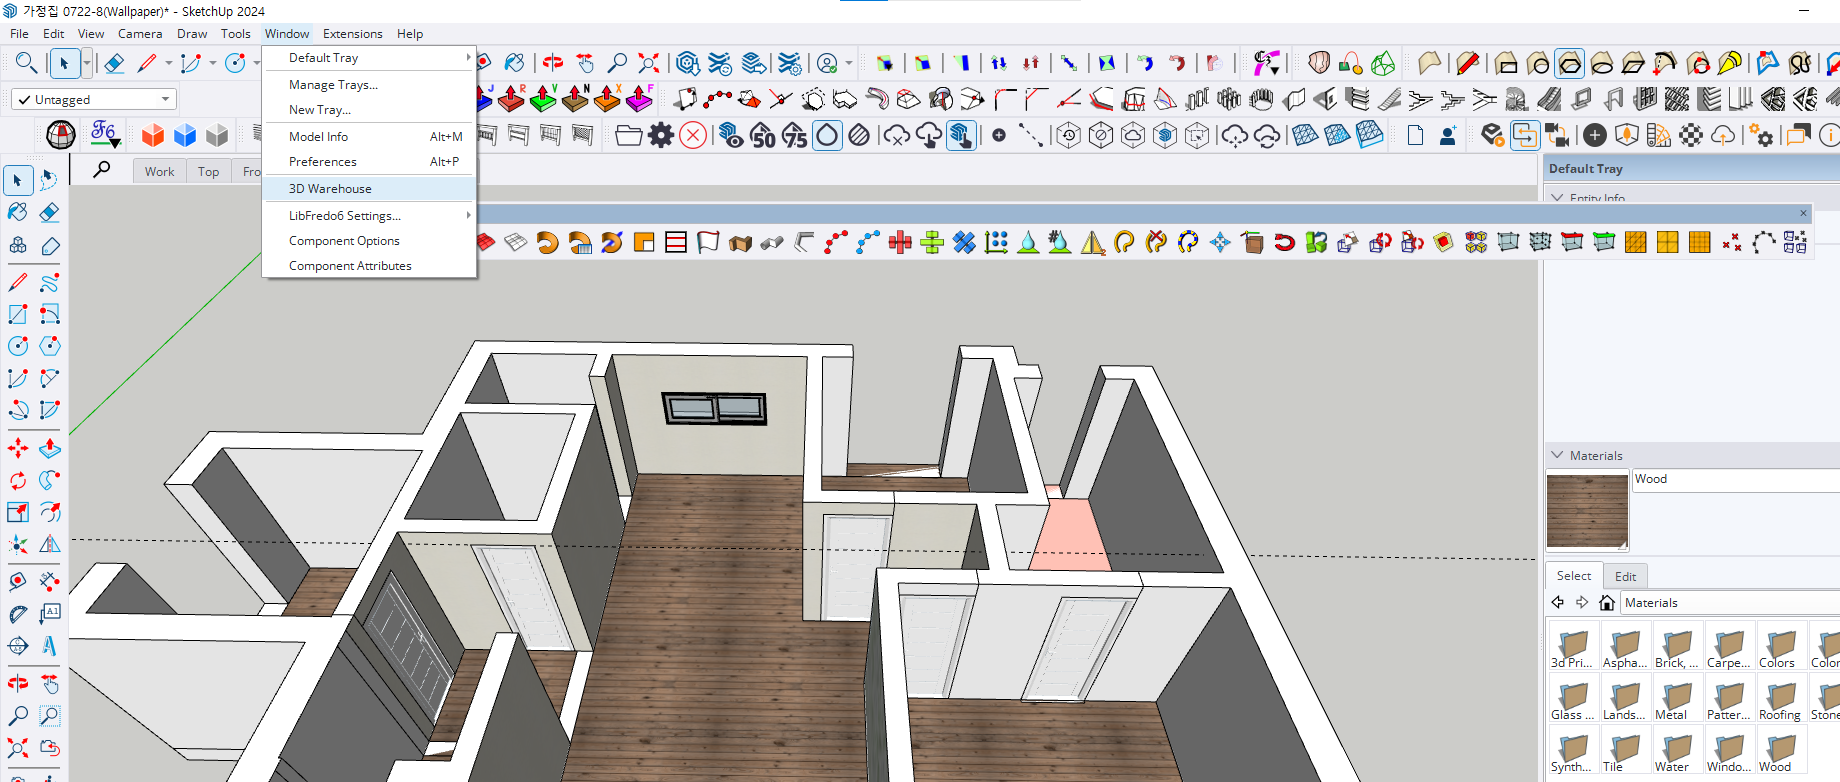Select the Make Component tool in left toolbar
Viewport: 1840px width, 782px height.
[x=18, y=245]
